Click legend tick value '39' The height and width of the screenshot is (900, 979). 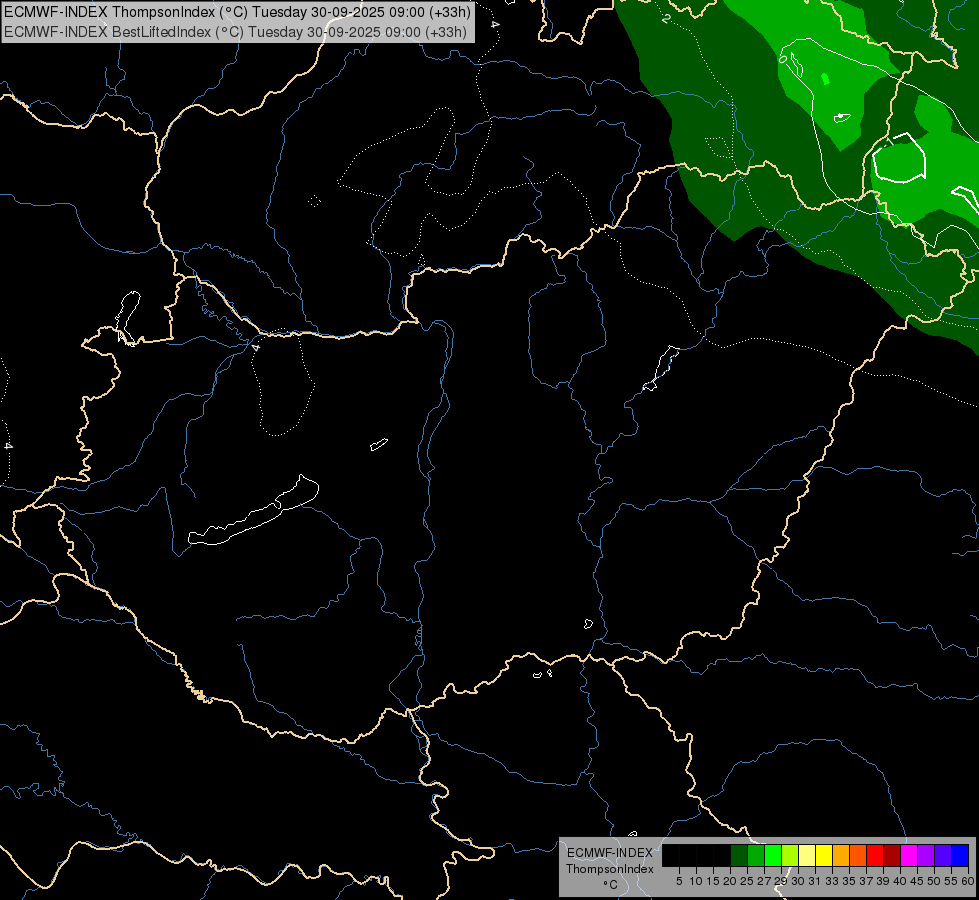[x=883, y=881]
